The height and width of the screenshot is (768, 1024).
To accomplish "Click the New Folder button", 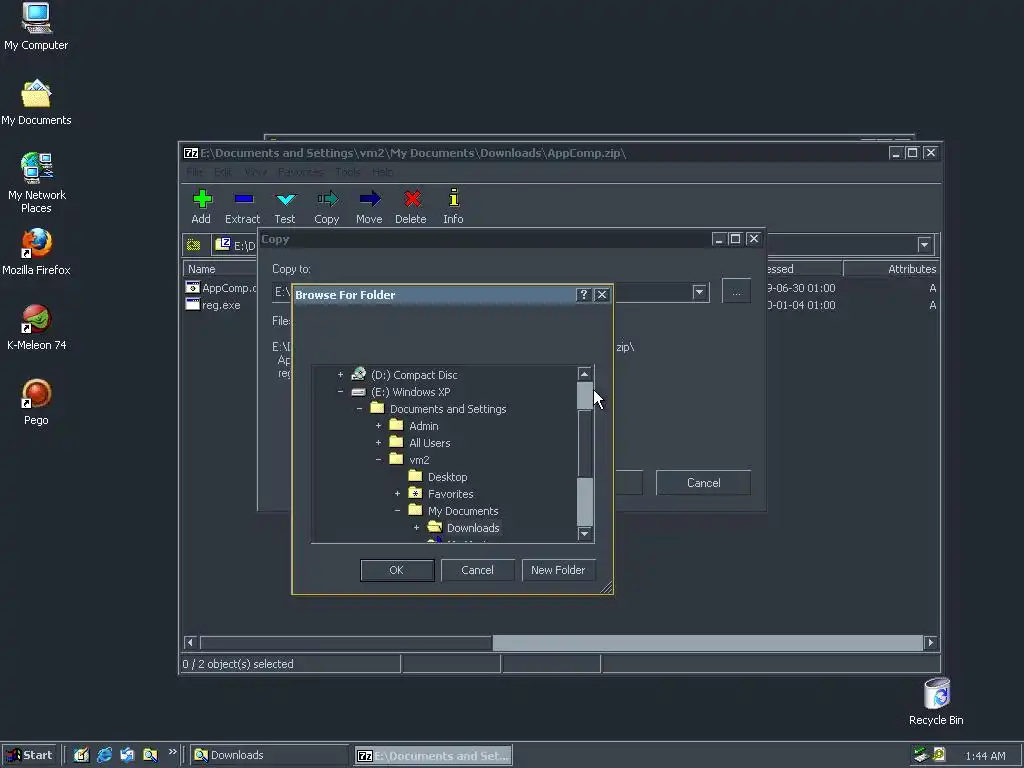I will (x=558, y=570).
